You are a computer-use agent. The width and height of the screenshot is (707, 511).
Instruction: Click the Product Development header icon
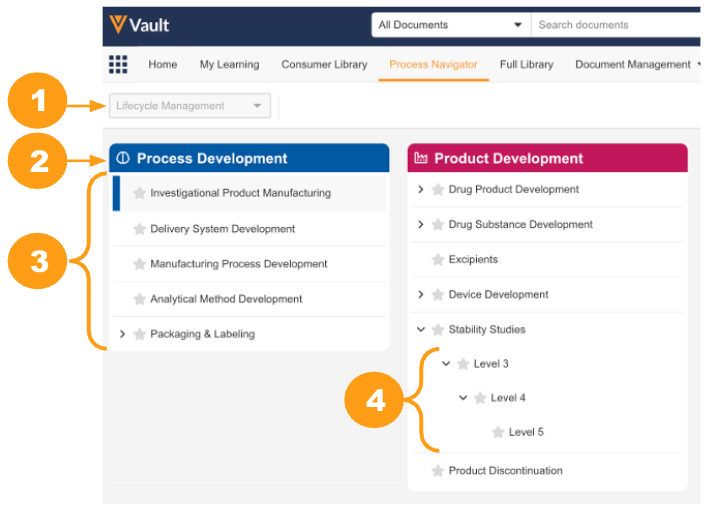[x=421, y=158]
